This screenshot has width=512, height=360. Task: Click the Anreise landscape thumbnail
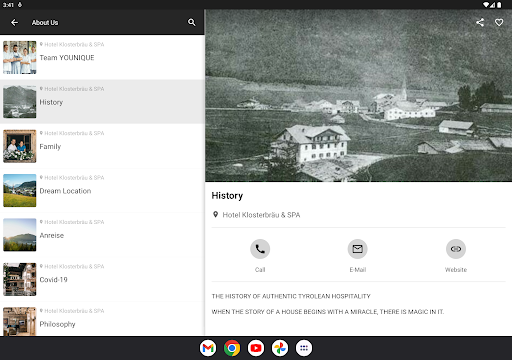click(20, 235)
